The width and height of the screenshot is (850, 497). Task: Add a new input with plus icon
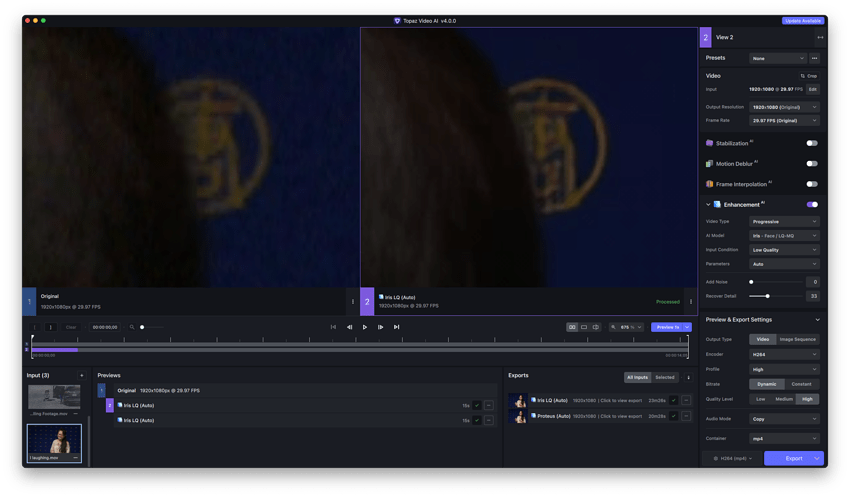coord(82,376)
